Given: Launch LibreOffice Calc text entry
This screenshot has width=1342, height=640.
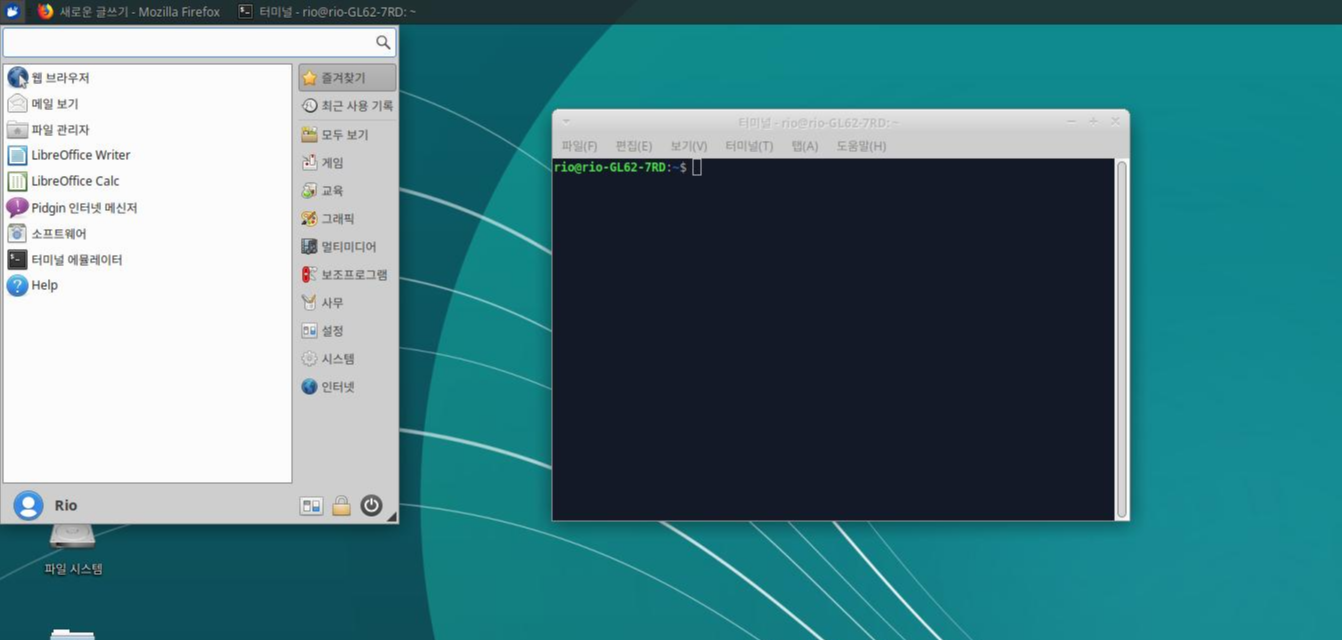Looking at the screenshot, I should pyautogui.click(x=75, y=181).
